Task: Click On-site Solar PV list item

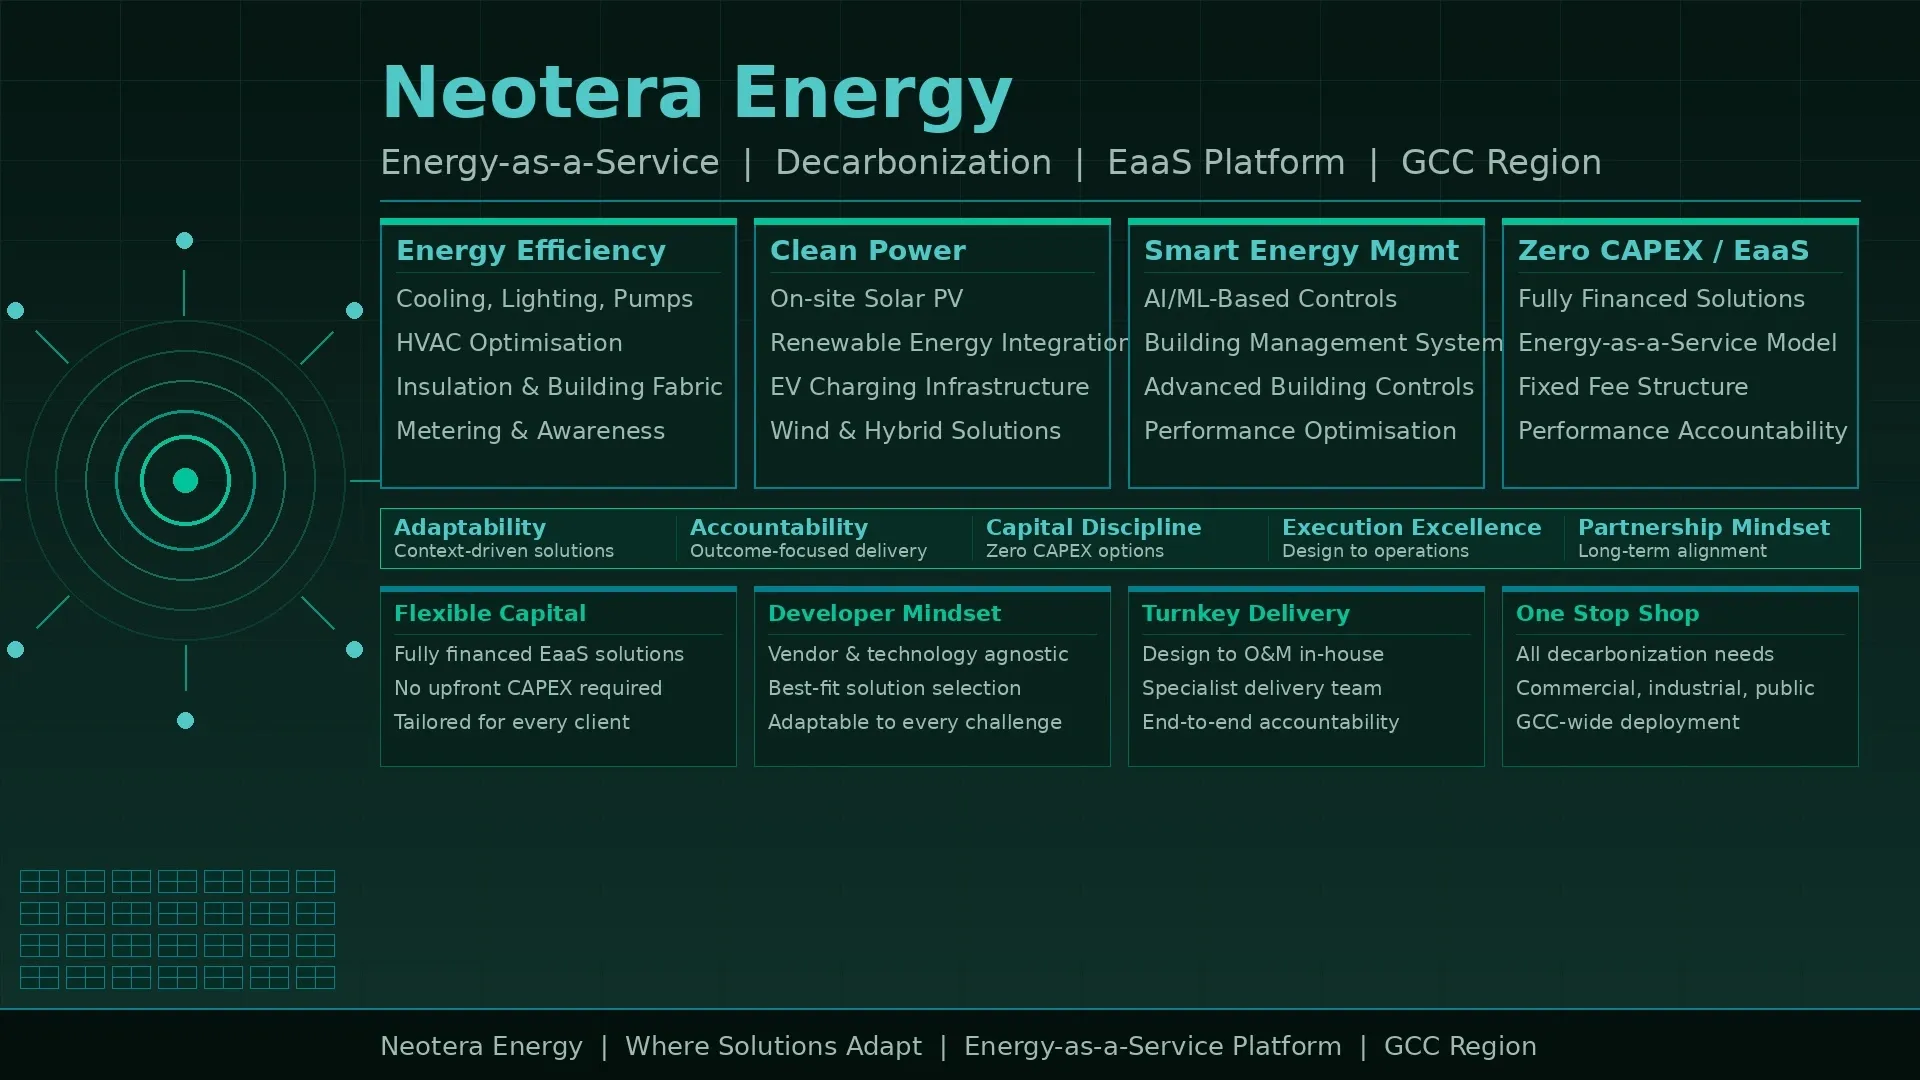Action: [866, 299]
